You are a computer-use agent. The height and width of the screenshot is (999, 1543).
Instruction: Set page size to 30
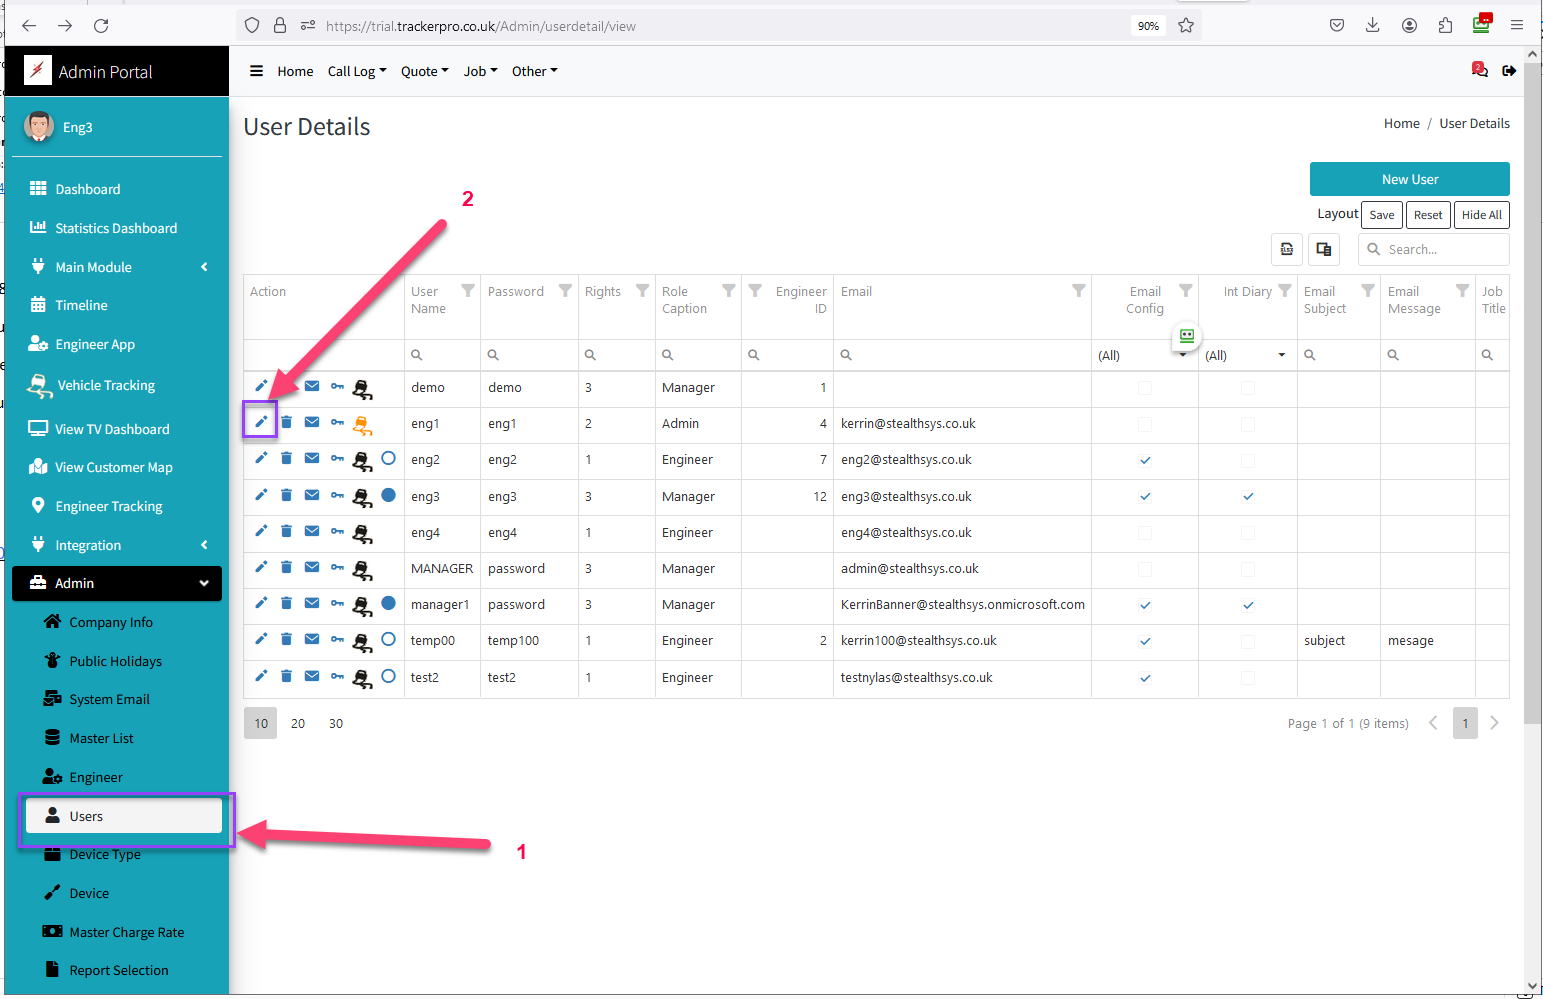(336, 723)
